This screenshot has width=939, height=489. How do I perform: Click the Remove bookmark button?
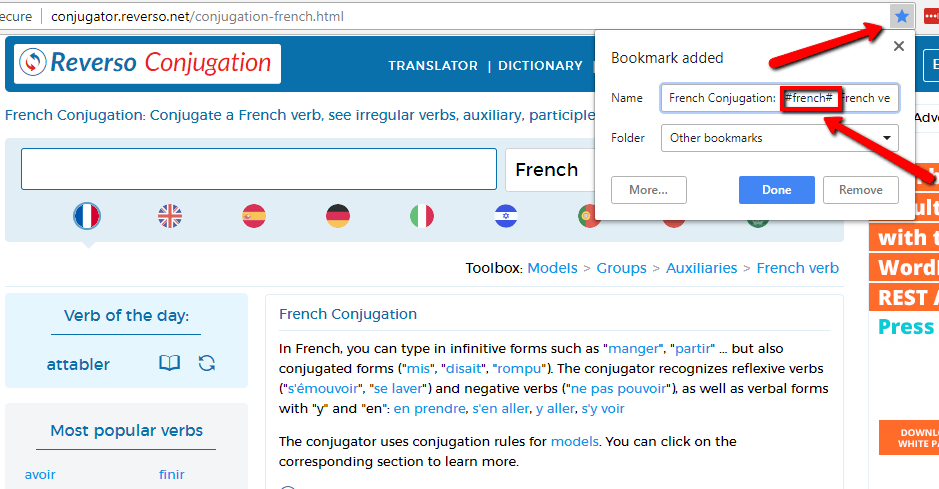click(x=860, y=190)
